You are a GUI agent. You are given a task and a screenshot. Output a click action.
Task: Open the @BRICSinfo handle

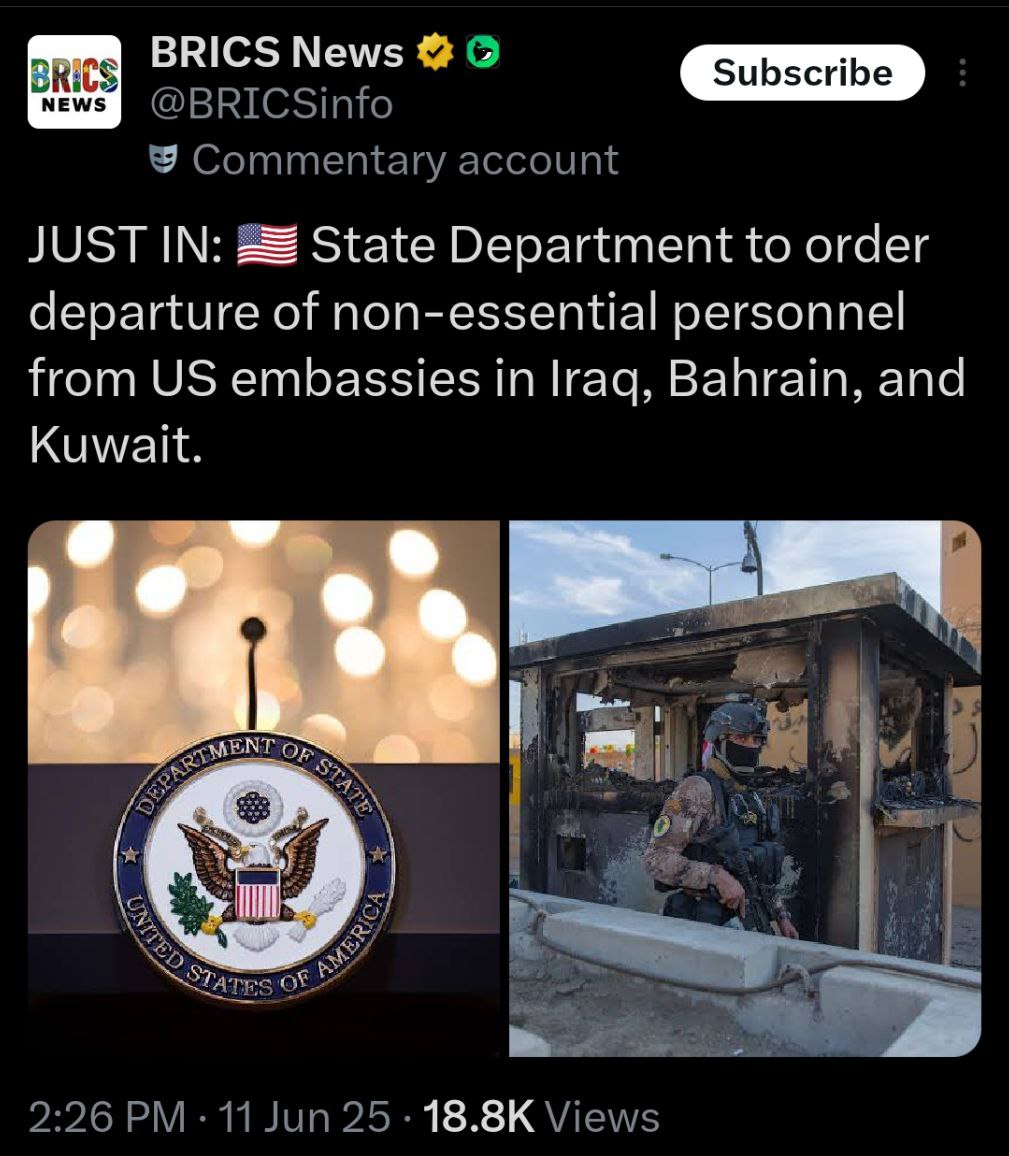pyautogui.click(x=271, y=104)
